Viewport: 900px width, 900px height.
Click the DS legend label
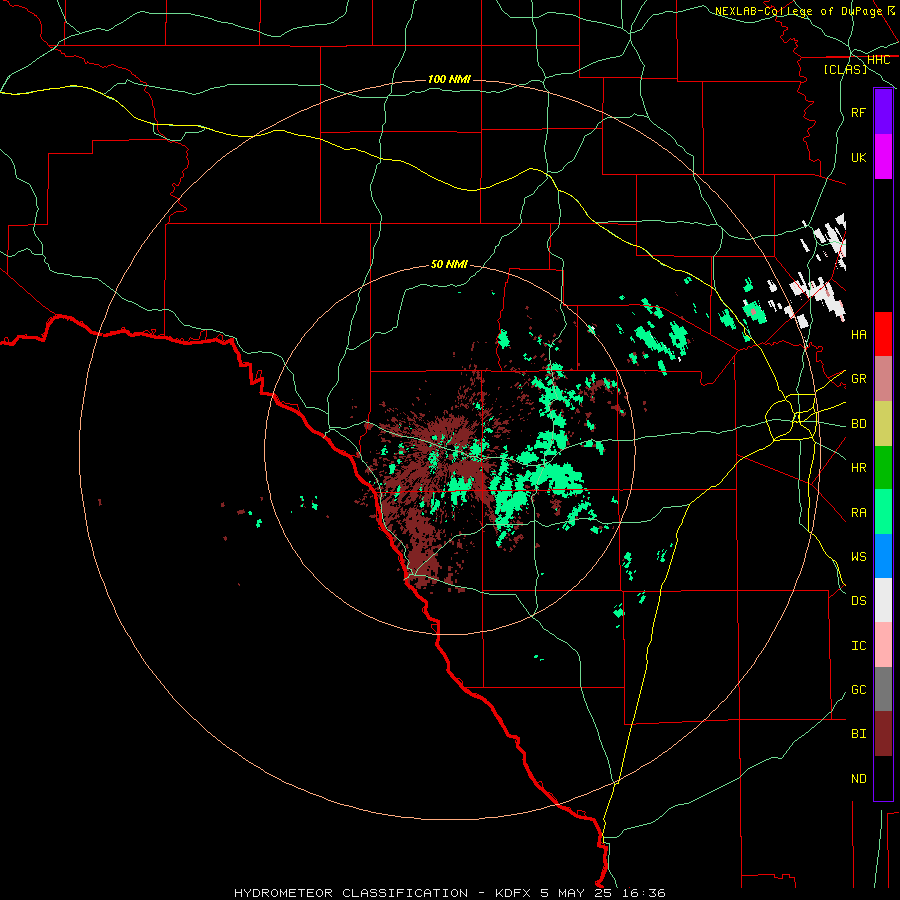(859, 601)
